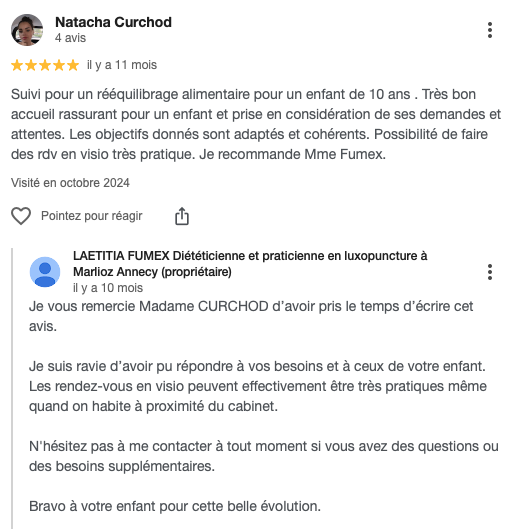This screenshot has height=529, width=513.
Task: Open Natacha Curchod's profile photo
Action: [x=27, y=30]
